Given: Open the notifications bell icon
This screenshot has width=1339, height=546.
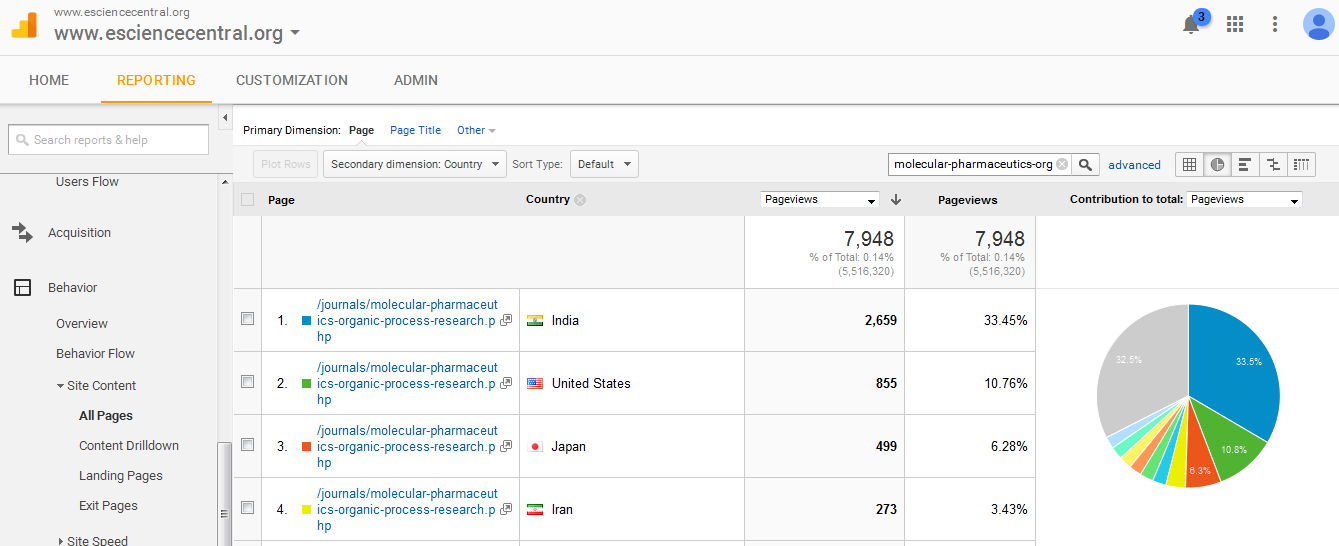Looking at the screenshot, I should (x=1191, y=25).
